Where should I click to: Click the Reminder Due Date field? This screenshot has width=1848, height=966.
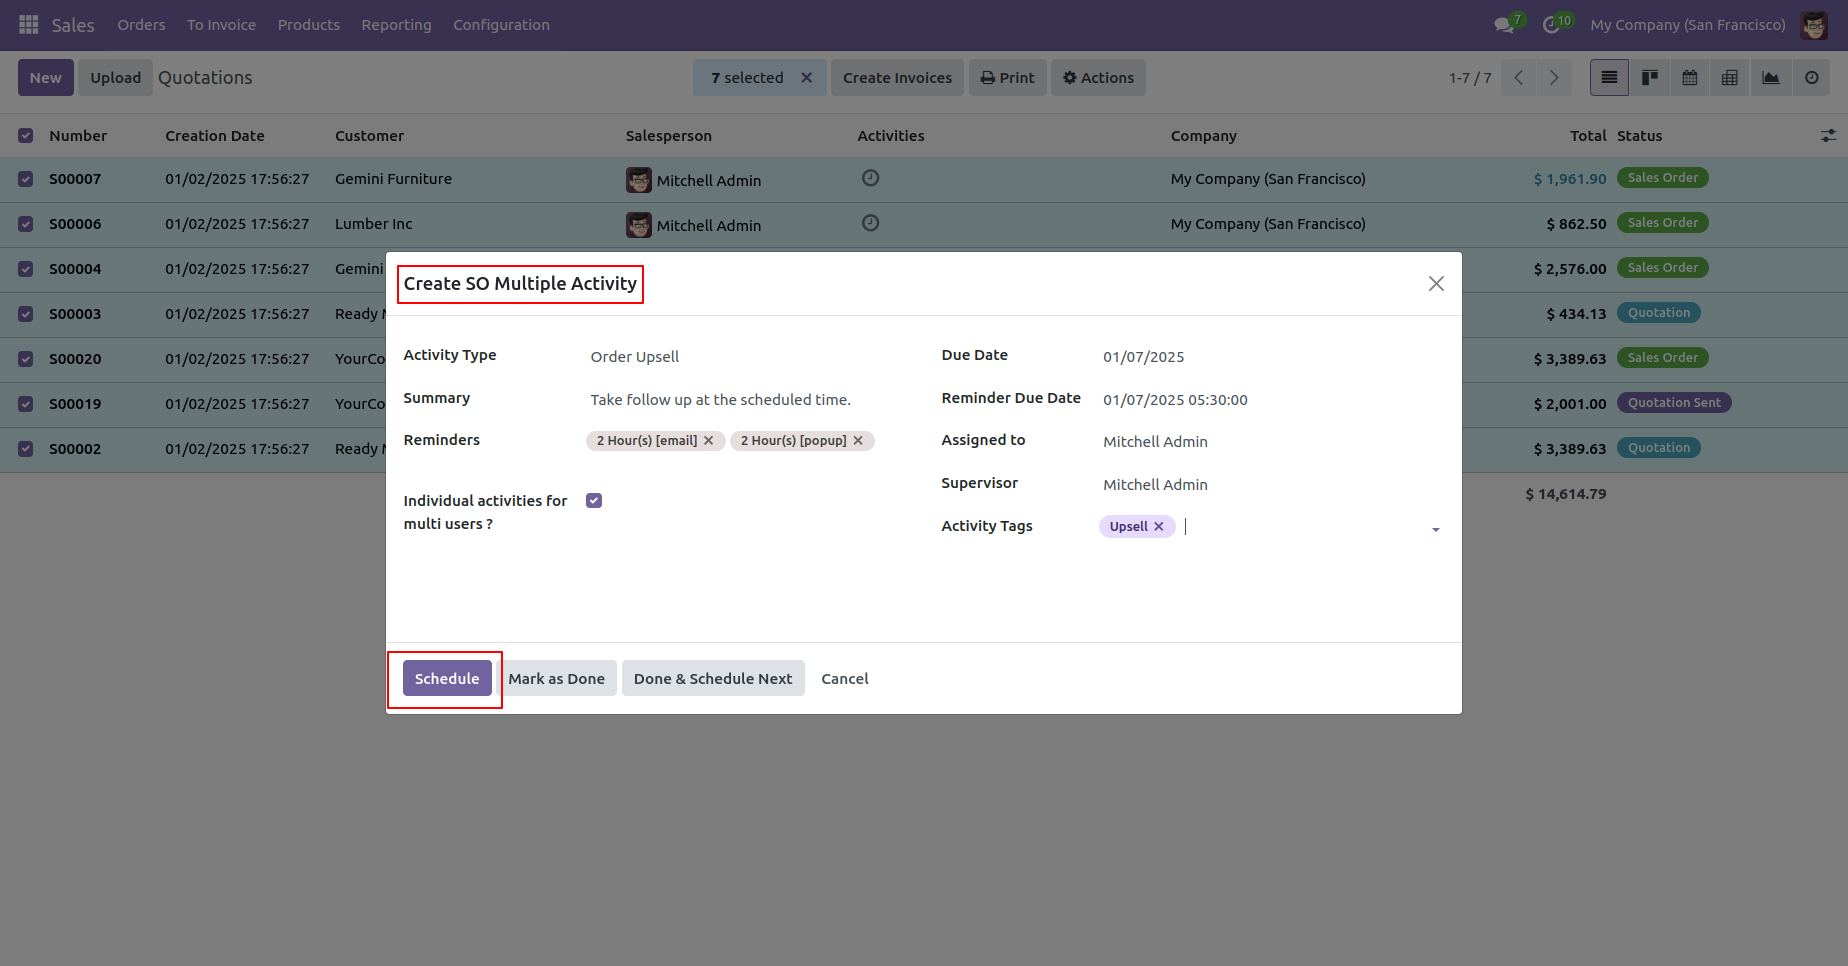pyautogui.click(x=1272, y=400)
